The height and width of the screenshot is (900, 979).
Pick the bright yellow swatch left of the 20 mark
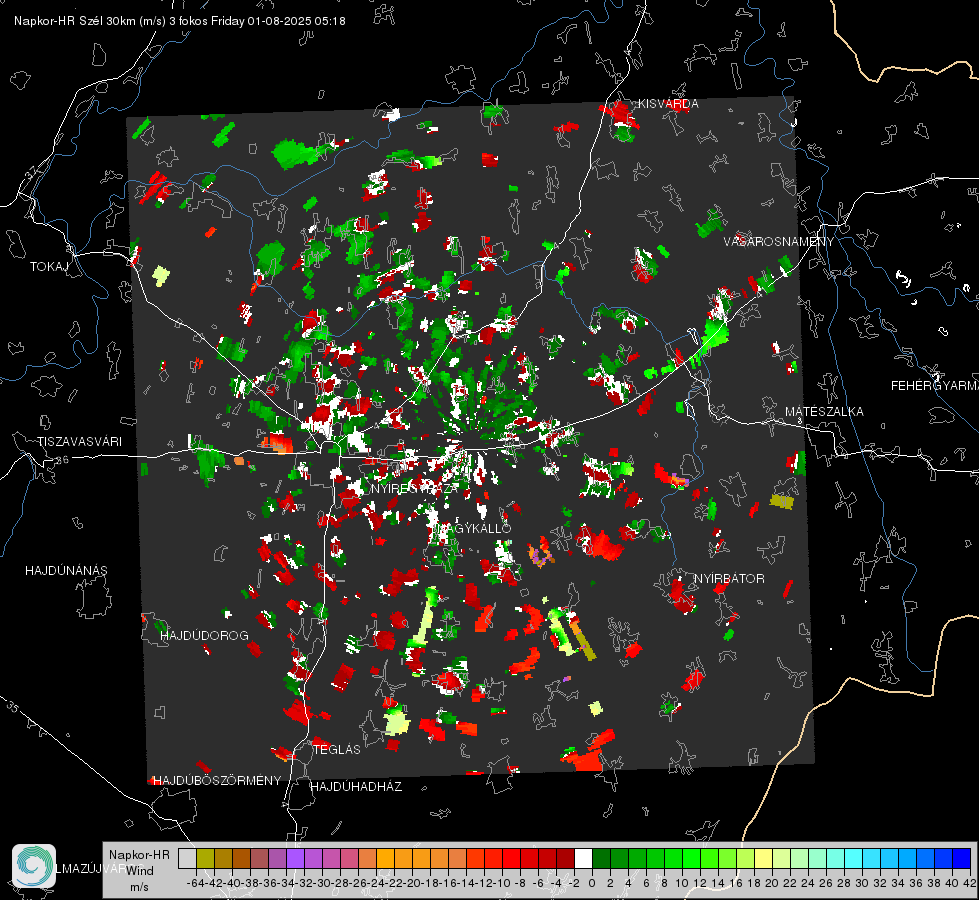[x=763, y=858]
